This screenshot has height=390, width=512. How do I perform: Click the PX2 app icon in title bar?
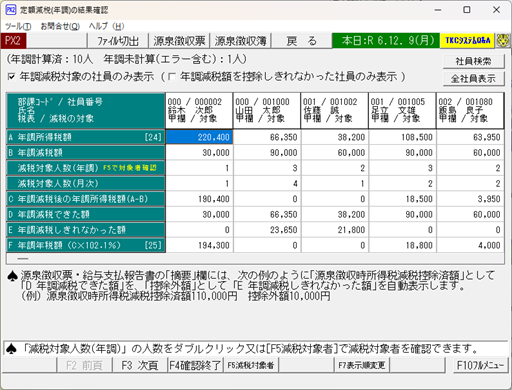point(11,10)
